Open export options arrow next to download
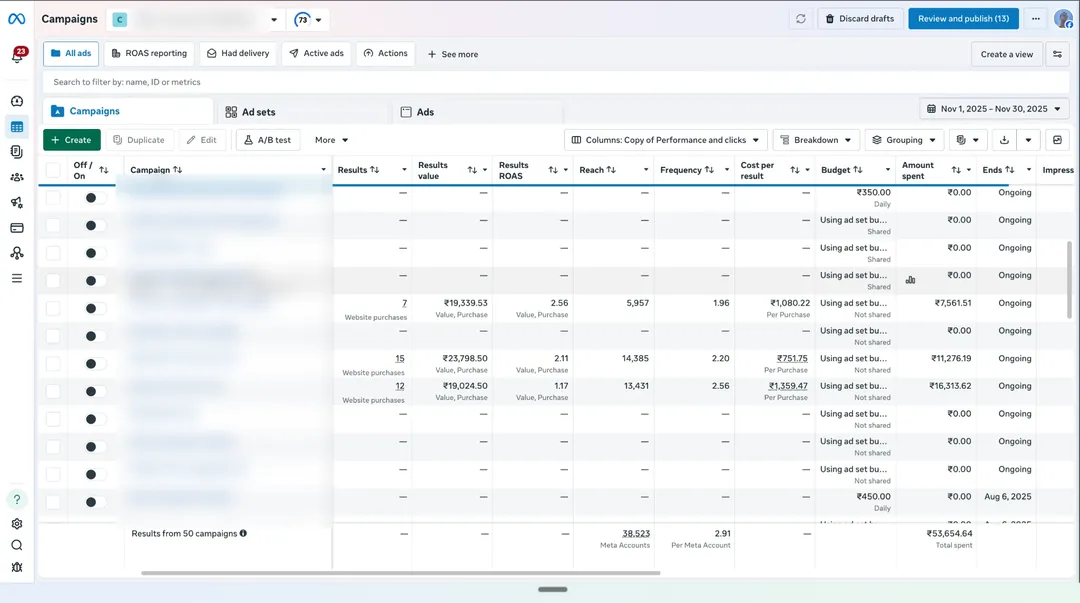 tap(1028, 140)
